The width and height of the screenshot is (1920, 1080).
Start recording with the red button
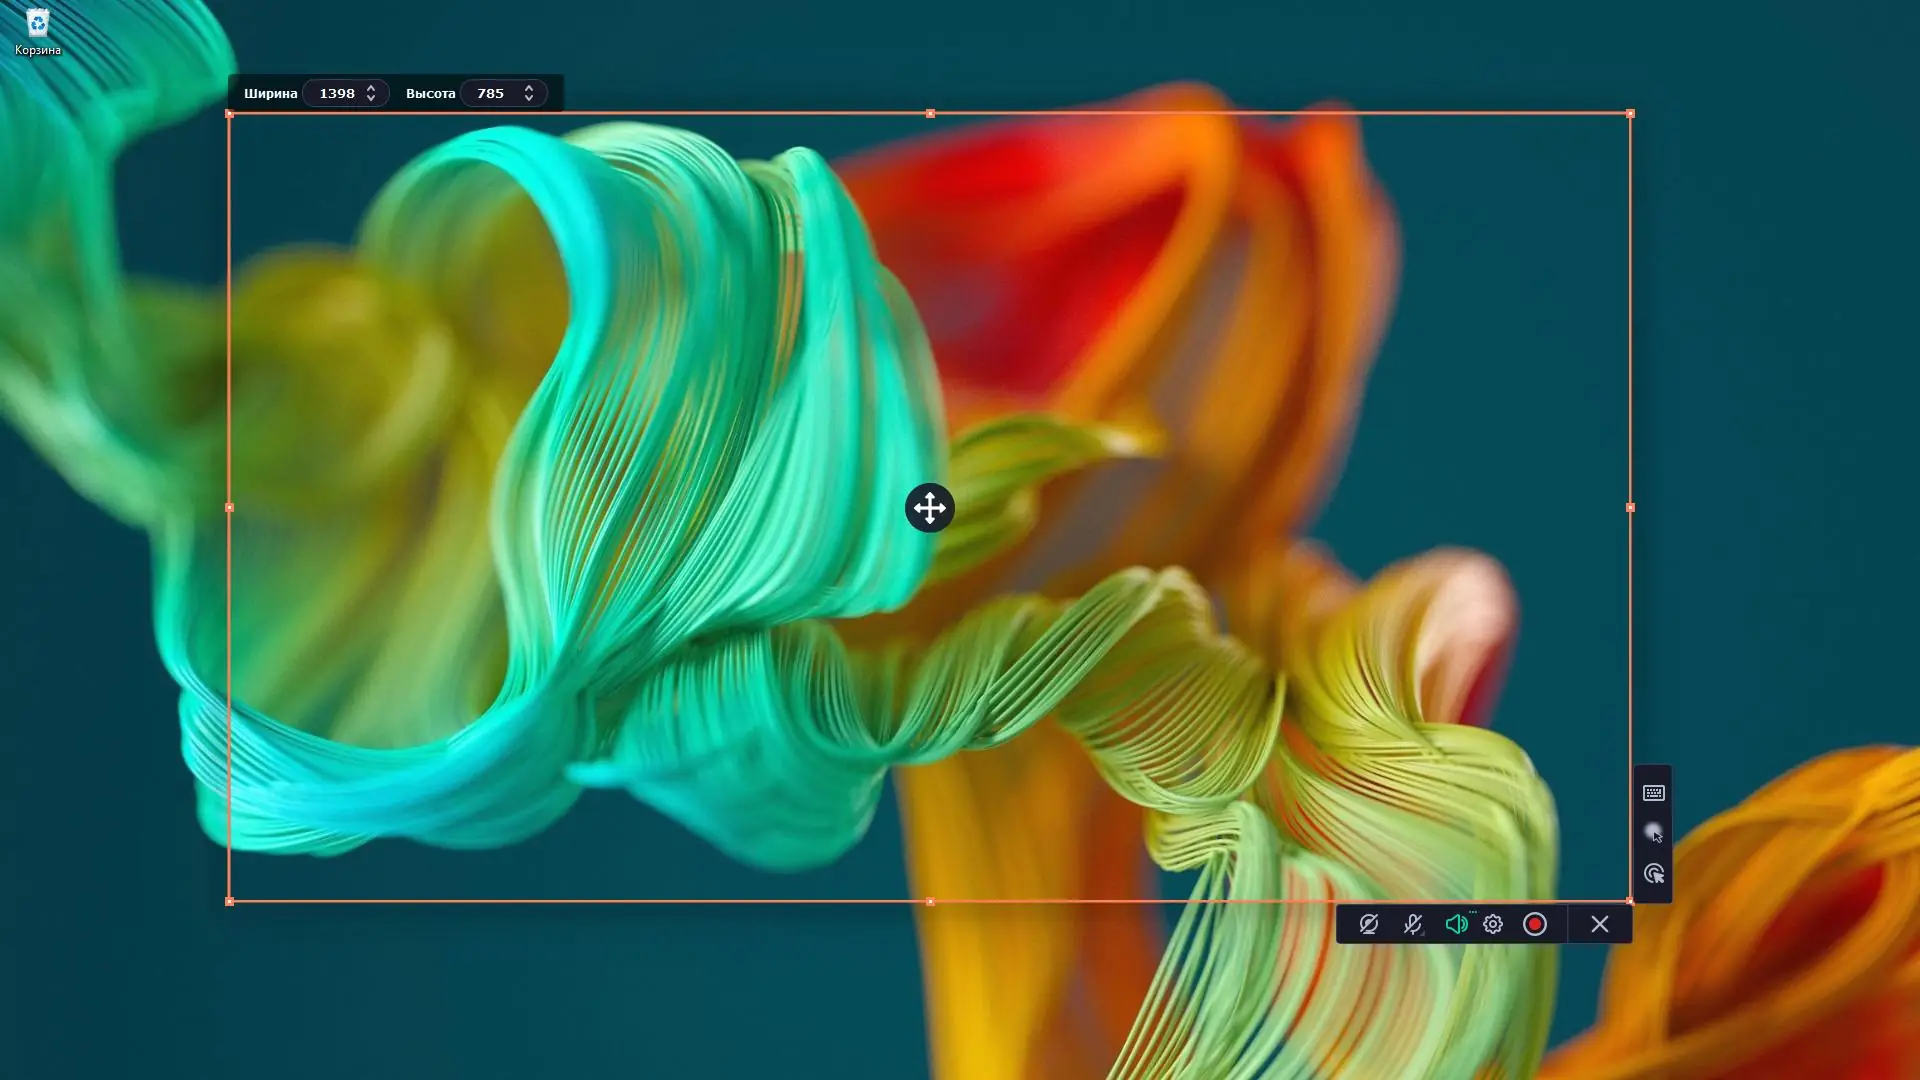point(1535,925)
